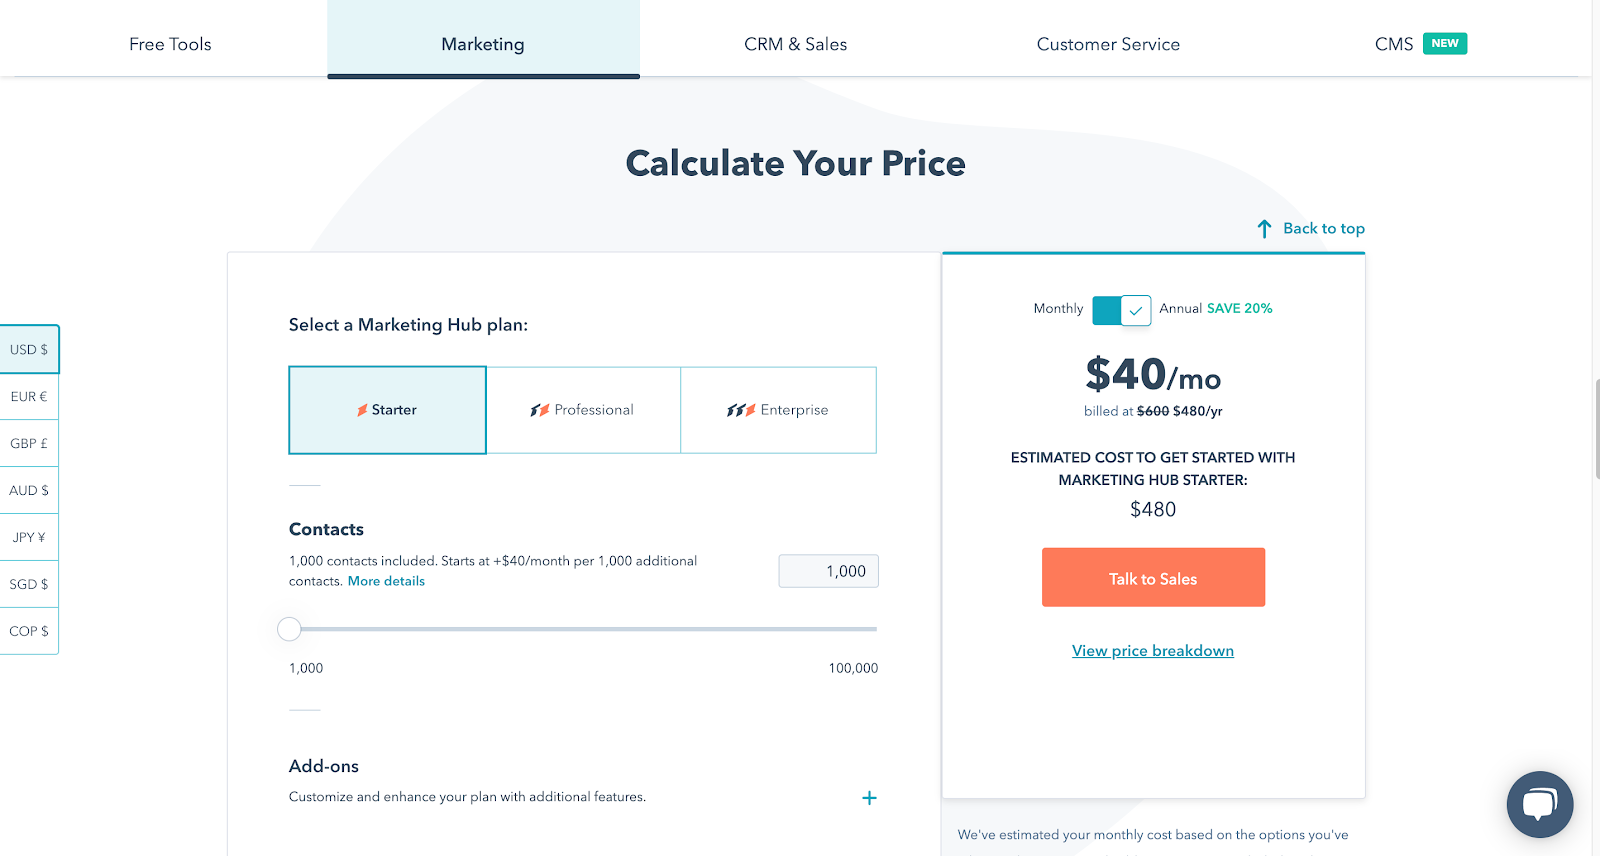Select the Professional plan option

click(x=584, y=410)
